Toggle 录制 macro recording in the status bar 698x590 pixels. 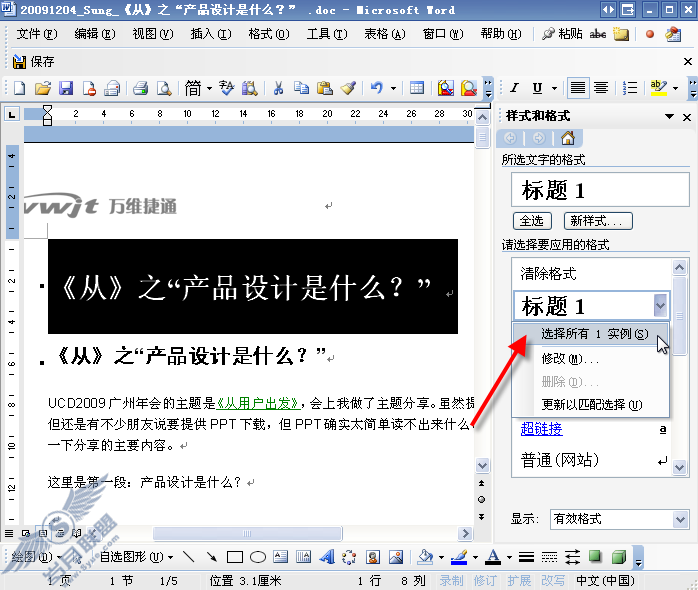coord(451,581)
